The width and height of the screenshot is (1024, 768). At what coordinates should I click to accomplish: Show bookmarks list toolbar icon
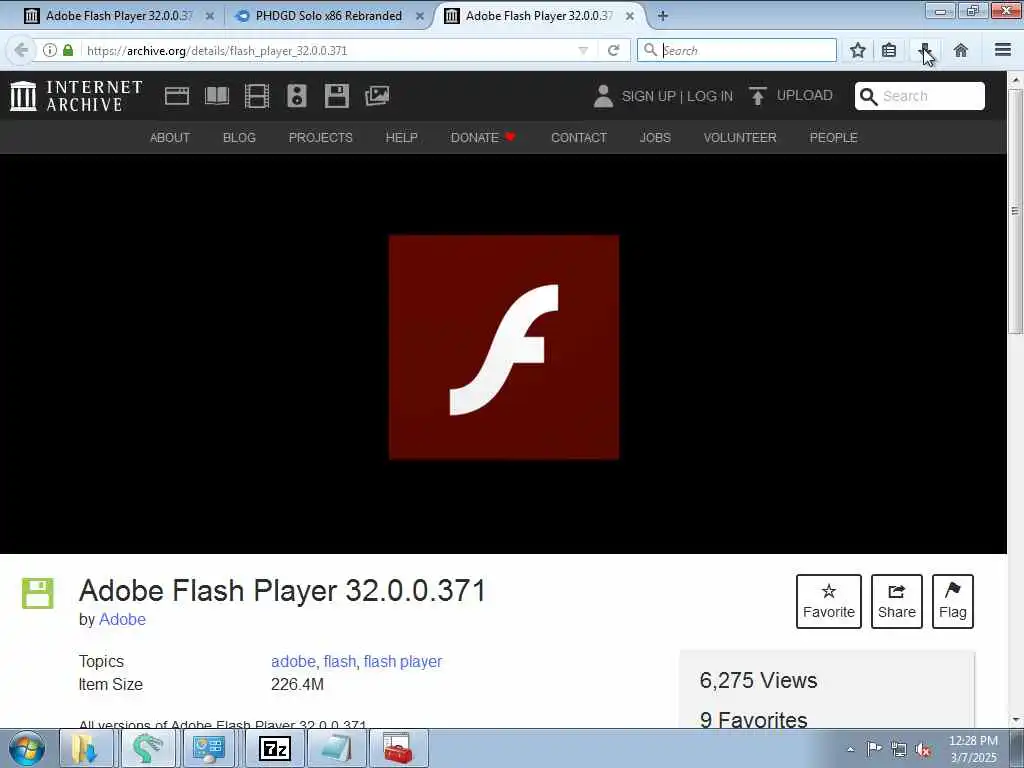(889, 50)
